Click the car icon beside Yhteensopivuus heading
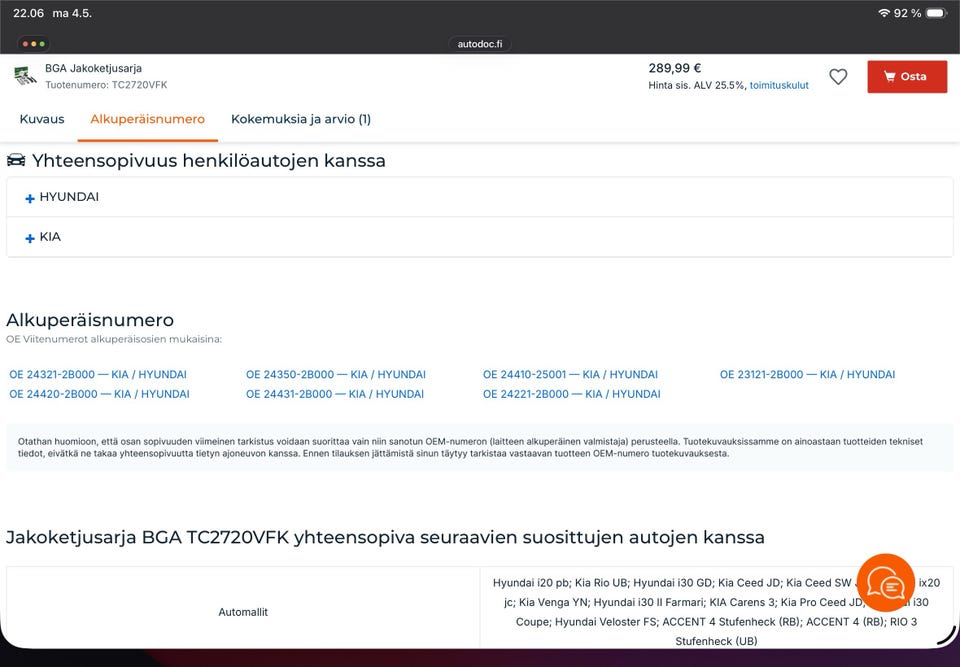 click(x=16, y=160)
